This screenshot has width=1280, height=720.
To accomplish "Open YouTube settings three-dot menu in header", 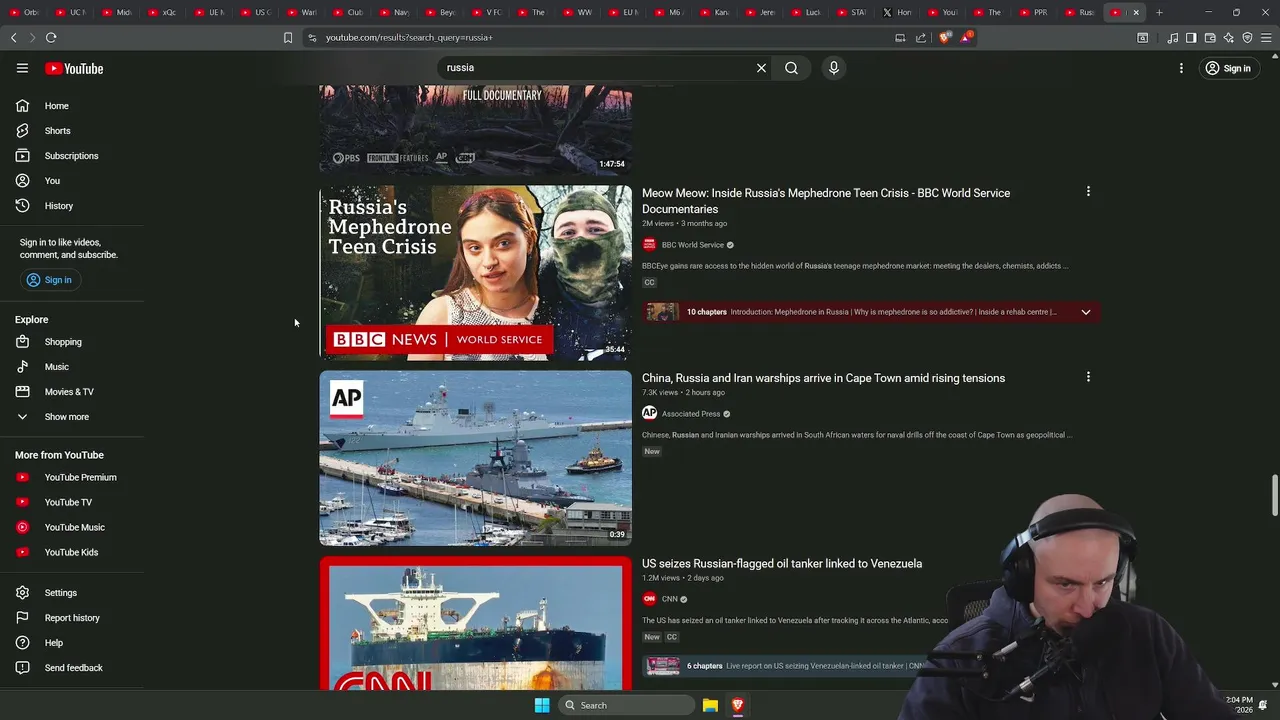I will pos(1181,68).
